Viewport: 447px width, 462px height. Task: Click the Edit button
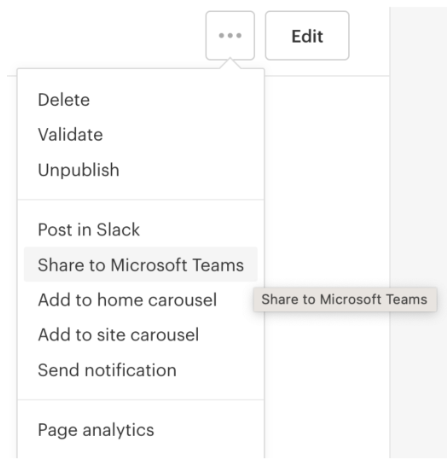pyautogui.click(x=307, y=36)
